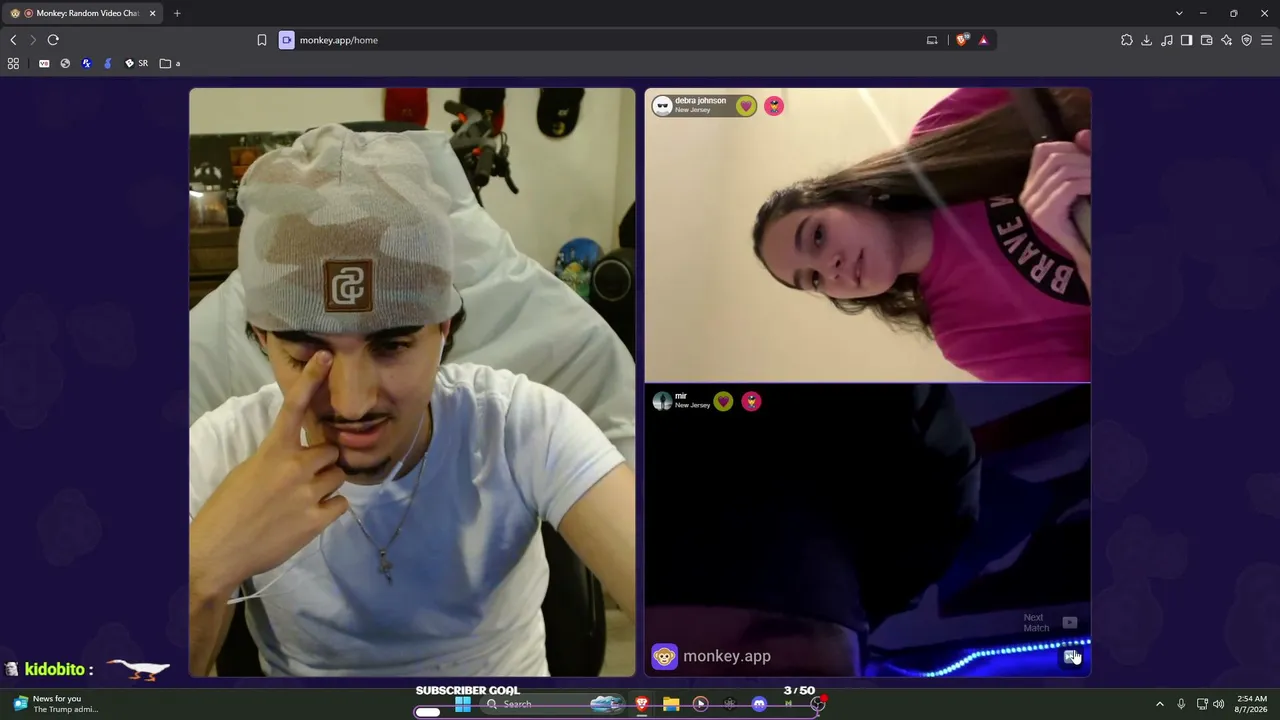This screenshot has height=720, width=1280.
Task: Close the Monkey Random Video Chat tab
Action: [152, 13]
